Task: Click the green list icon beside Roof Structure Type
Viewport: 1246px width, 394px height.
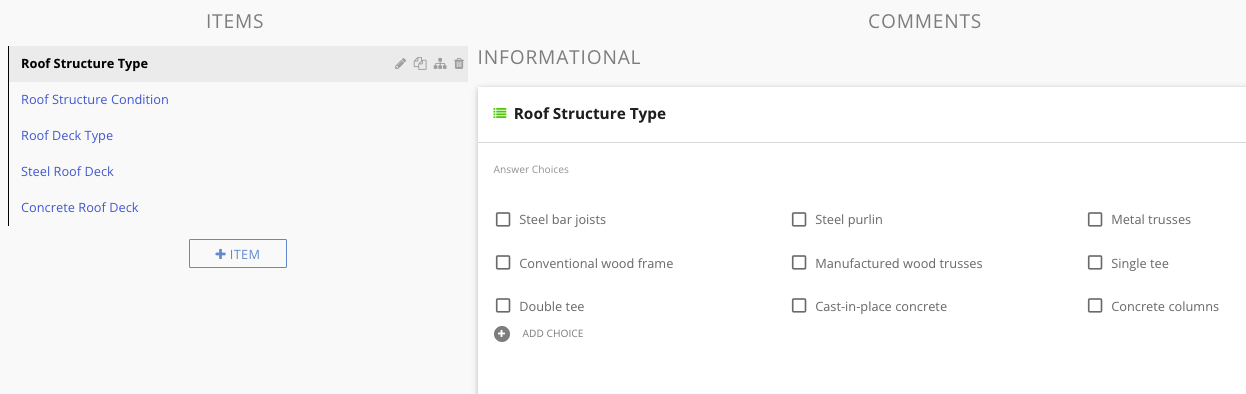Action: click(500, 114)
